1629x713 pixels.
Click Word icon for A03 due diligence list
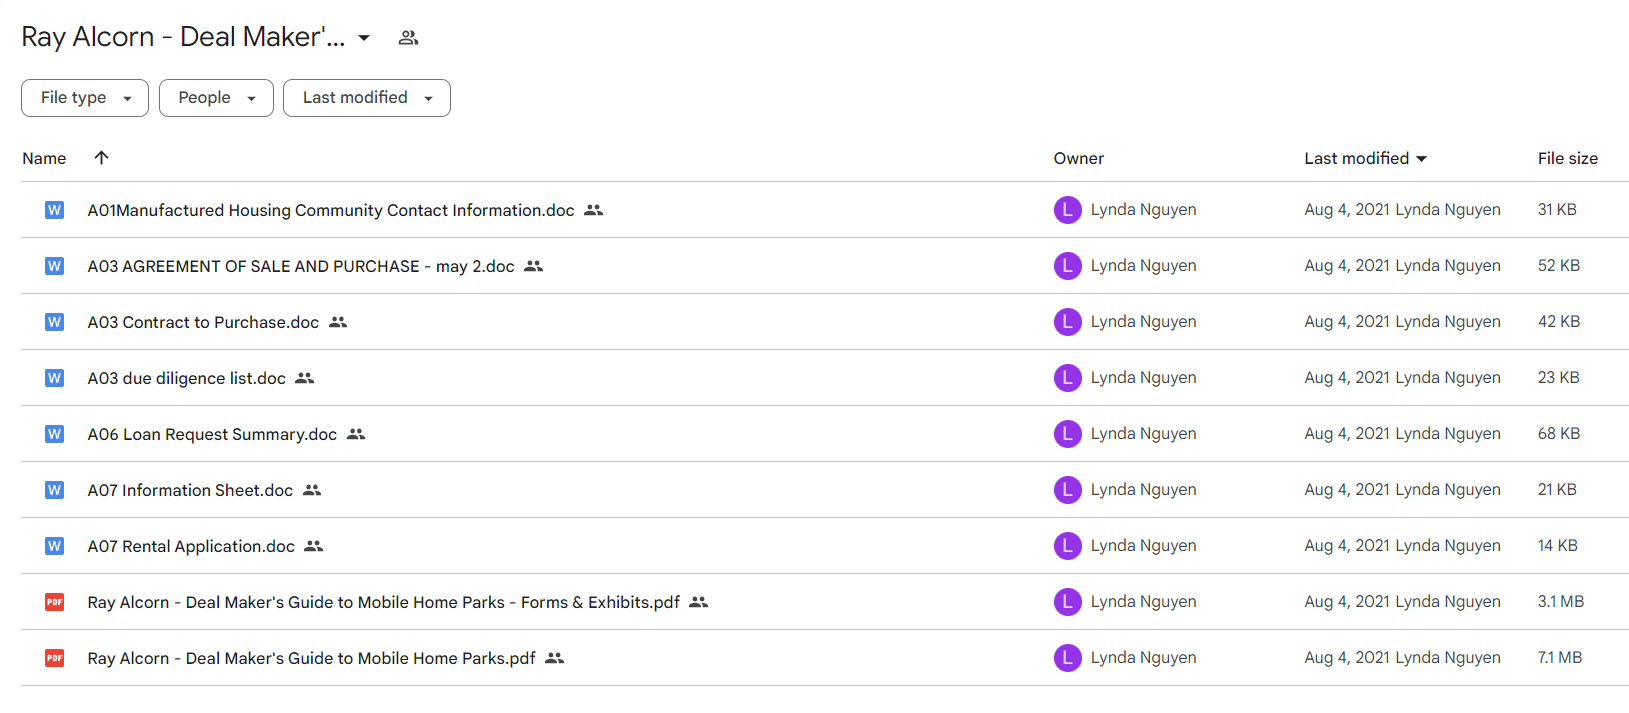(x=55, y=378)
